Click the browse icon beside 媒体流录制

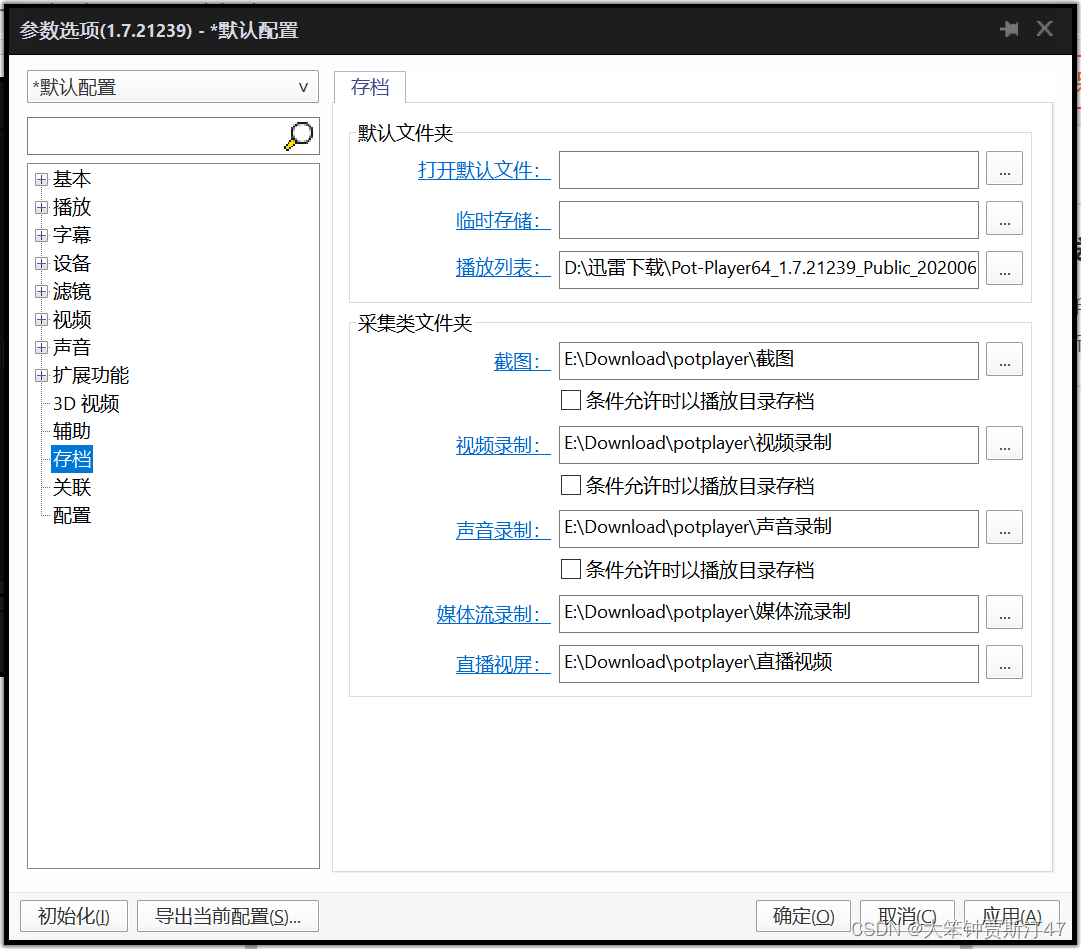tap(1004, 613)
